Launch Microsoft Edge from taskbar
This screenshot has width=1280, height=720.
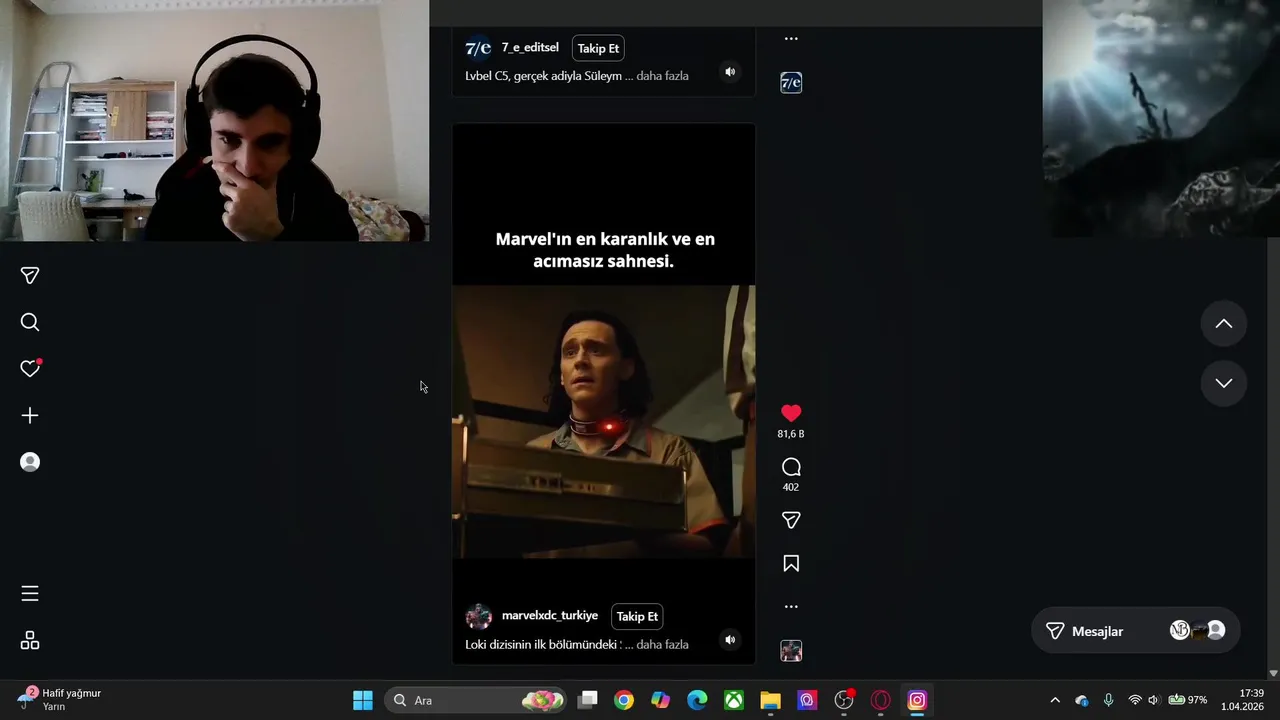pos(697,700)
